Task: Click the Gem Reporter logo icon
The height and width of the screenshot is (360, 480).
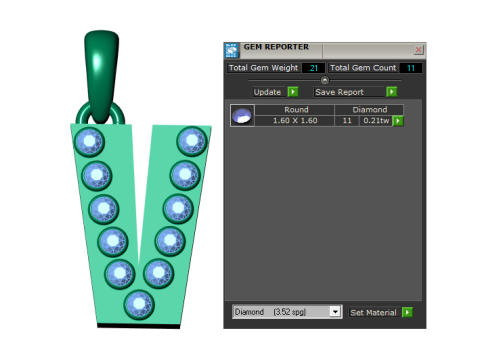Action: (231, 50)
